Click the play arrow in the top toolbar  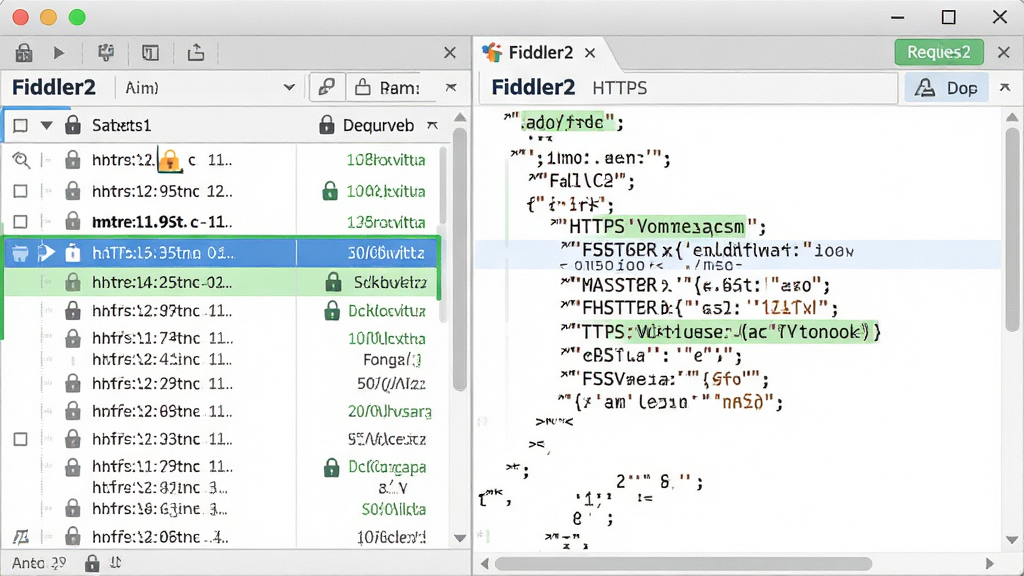[59, 52]
